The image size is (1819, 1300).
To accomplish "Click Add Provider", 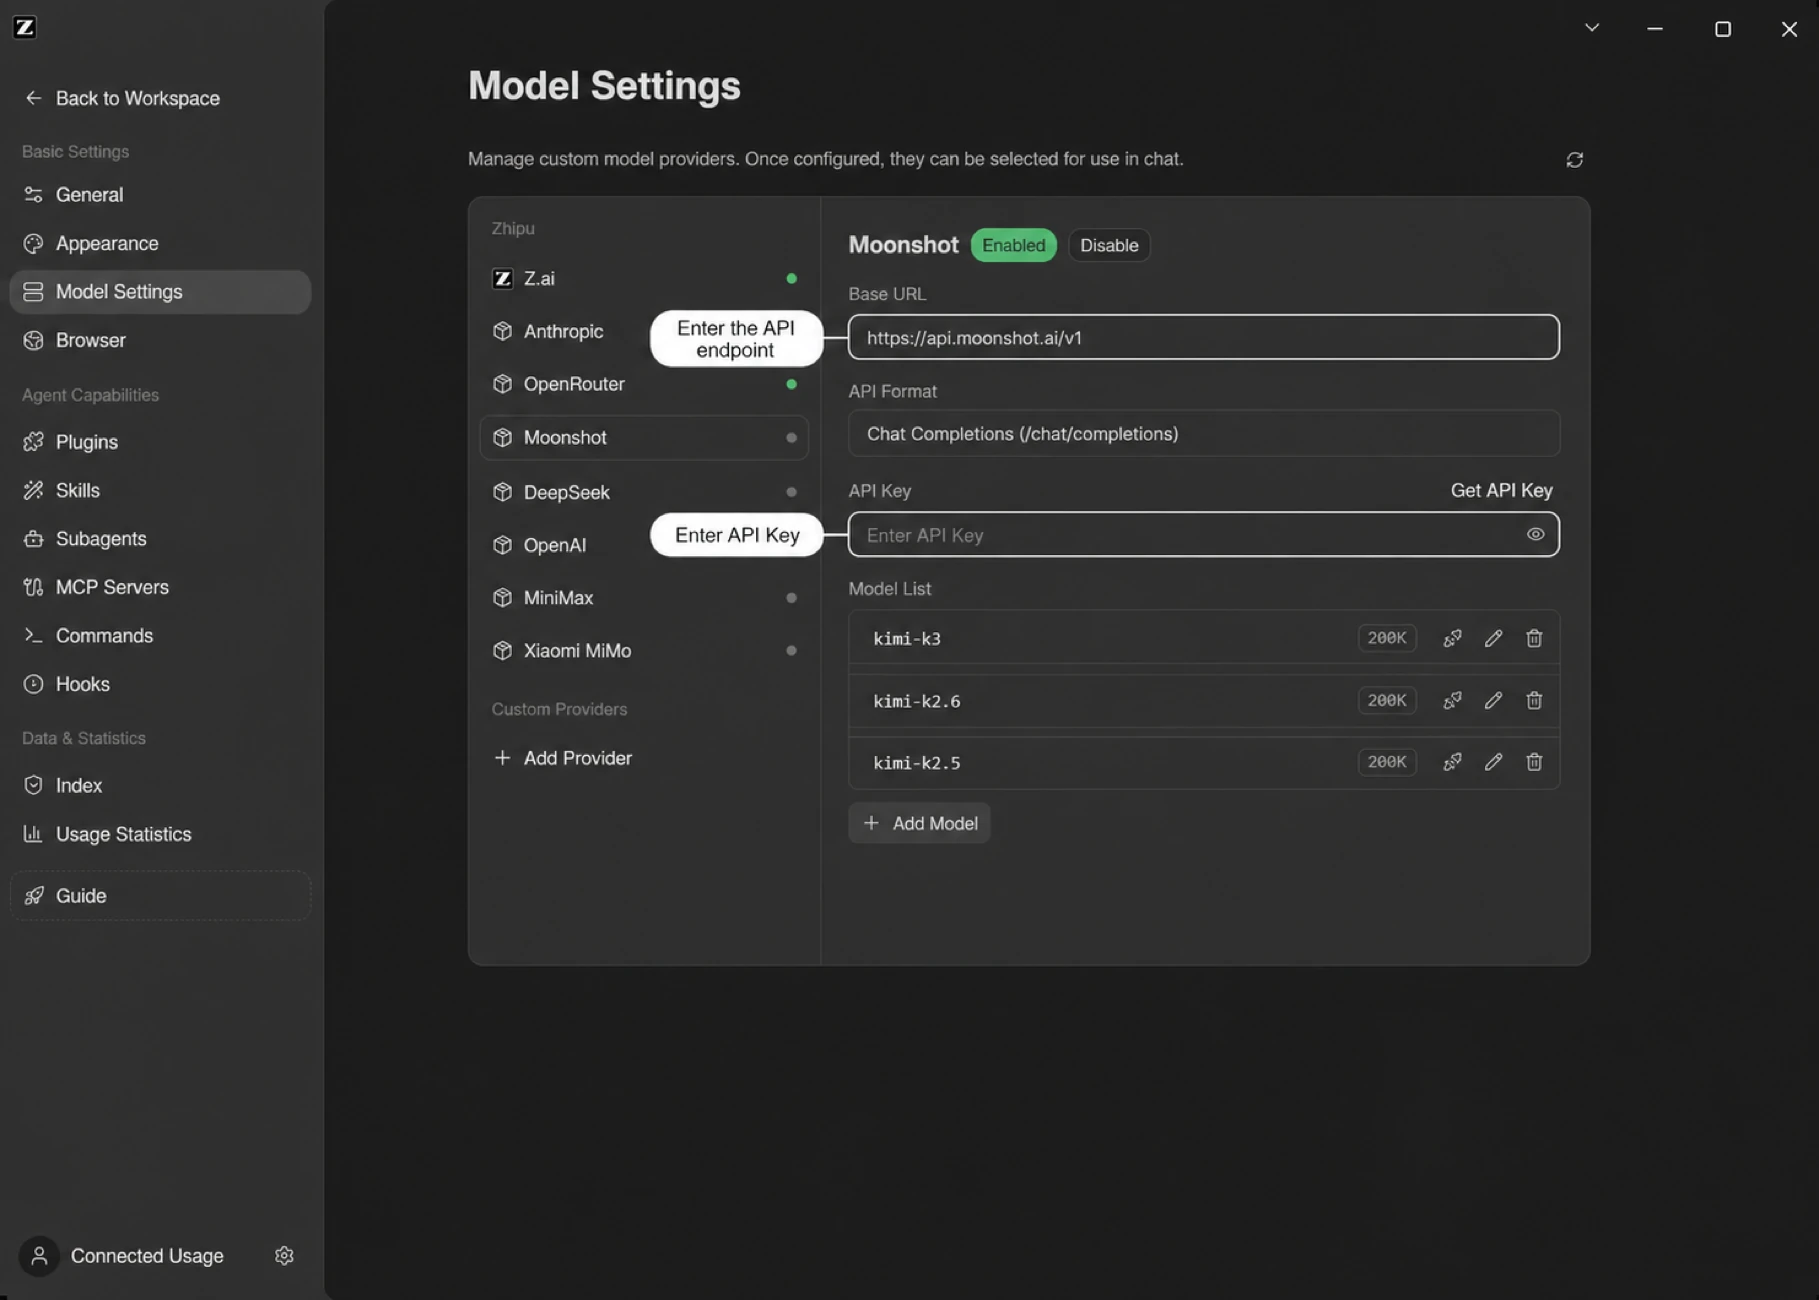I will (x=563, y=758).
